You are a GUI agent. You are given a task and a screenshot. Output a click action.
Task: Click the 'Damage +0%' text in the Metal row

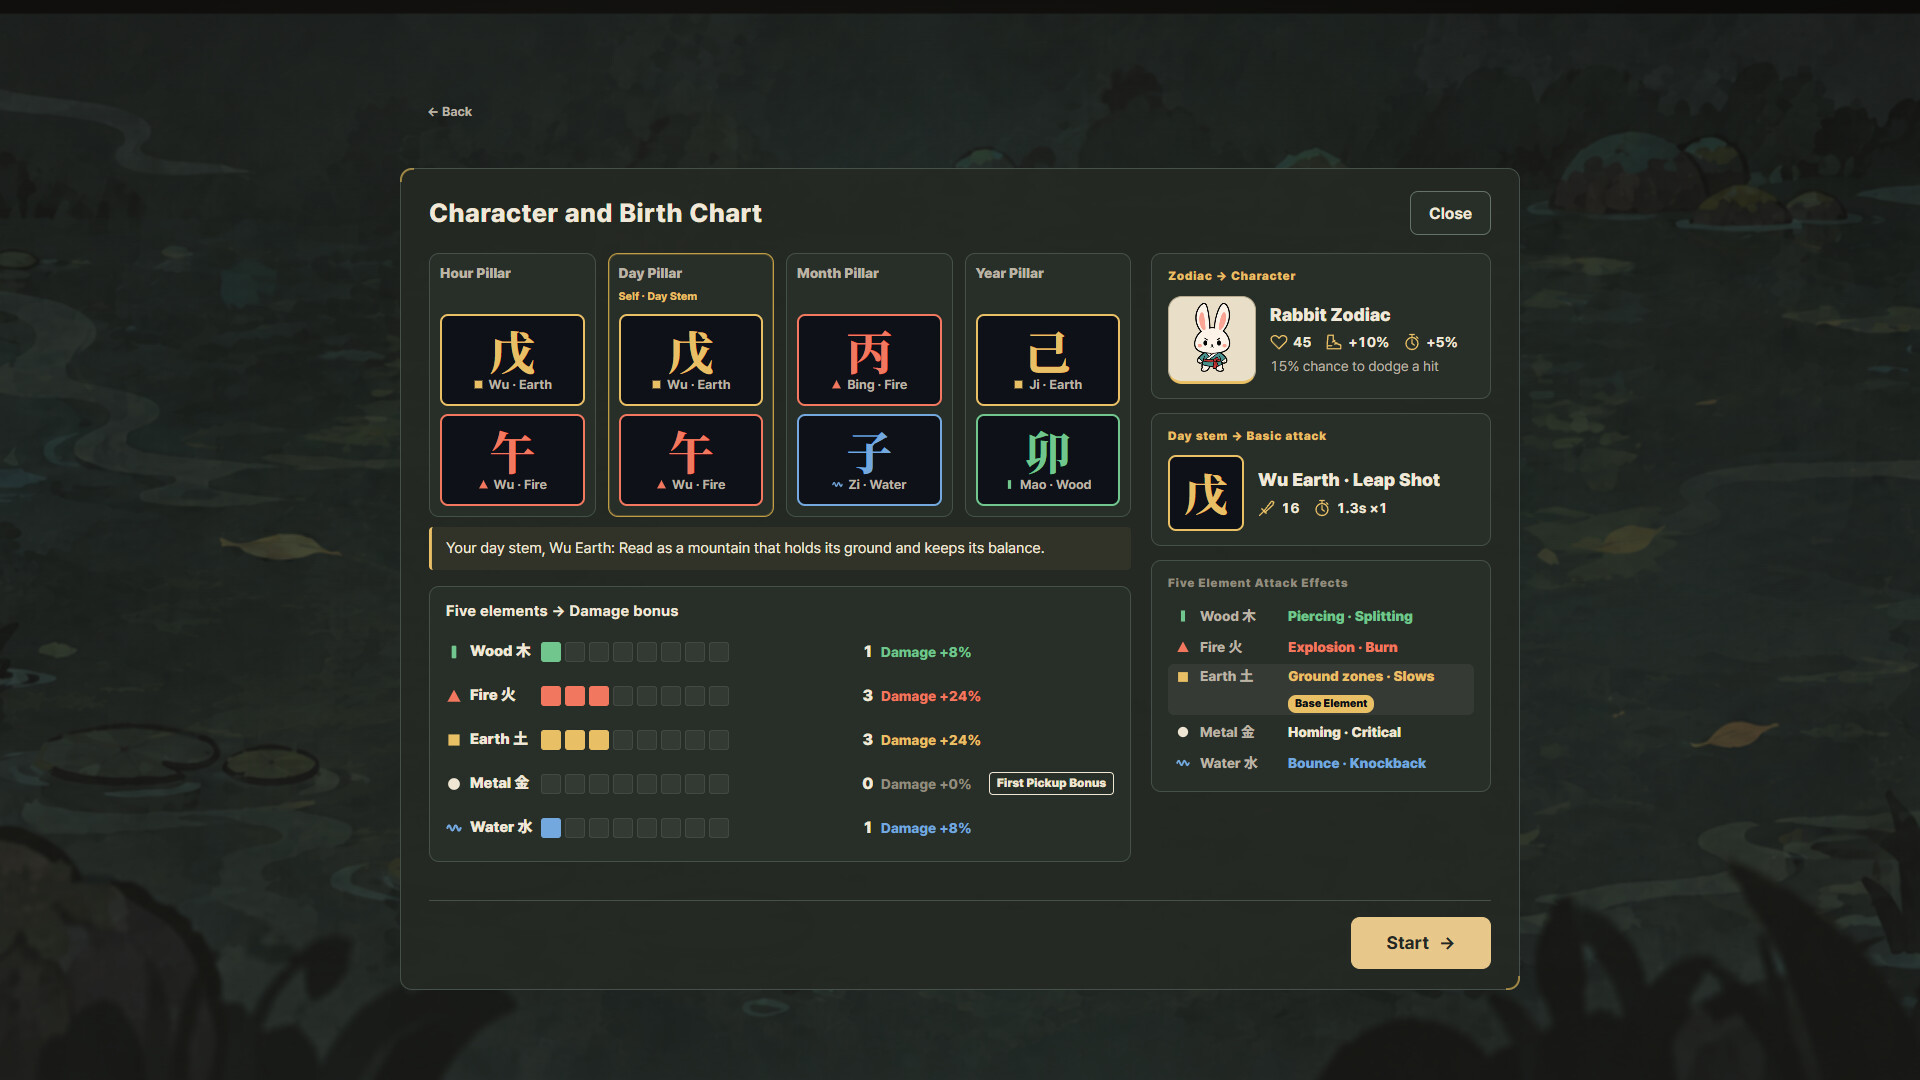pyautogui.click(x=925, y=784)
